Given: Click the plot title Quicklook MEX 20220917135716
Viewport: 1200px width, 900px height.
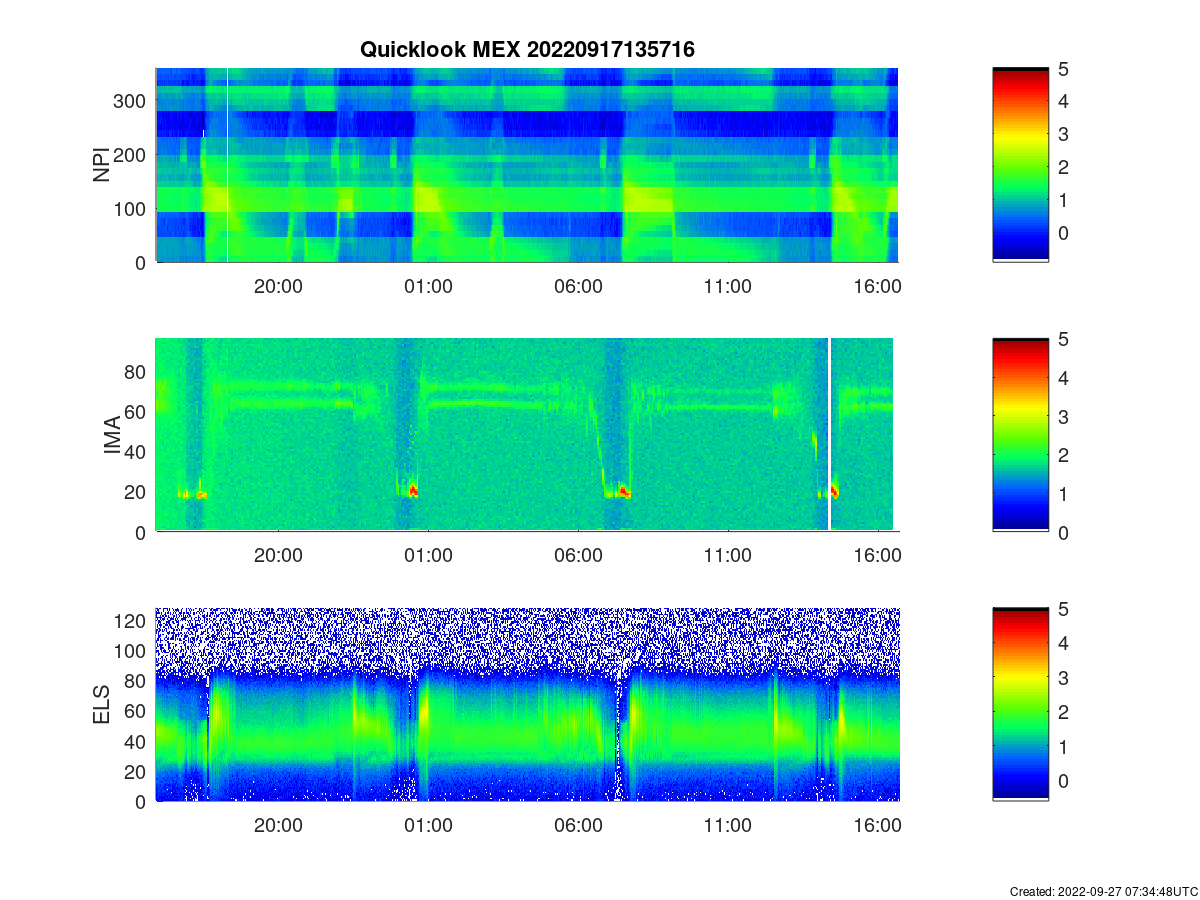Looking at the screenshot, I should 527,49.
